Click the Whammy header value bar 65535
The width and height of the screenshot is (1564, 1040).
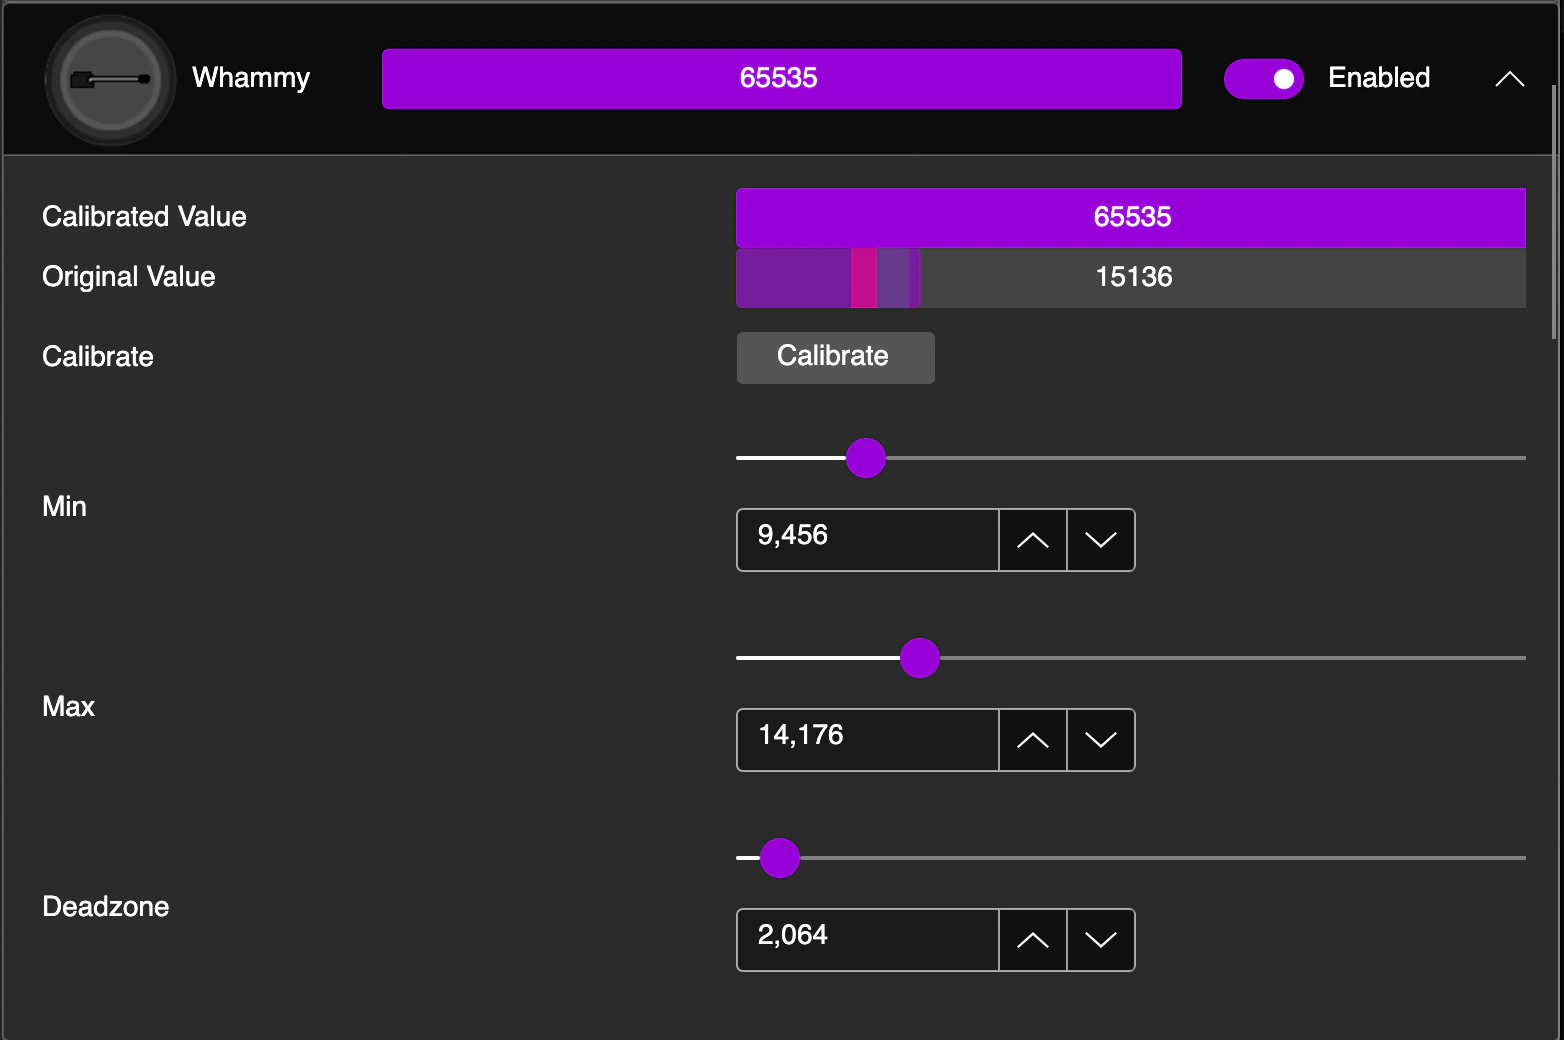coord(782,79)
